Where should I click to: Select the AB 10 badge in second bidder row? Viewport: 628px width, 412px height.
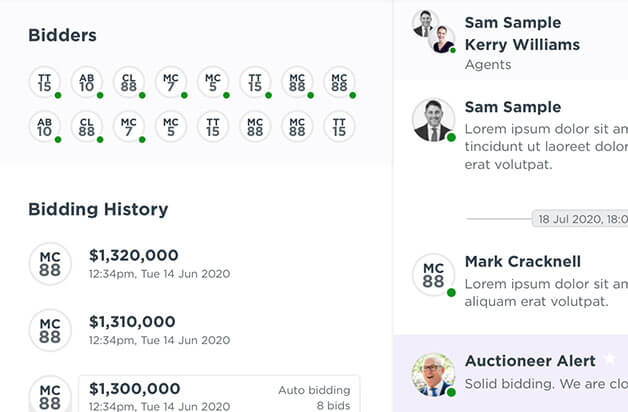[44, 127]
